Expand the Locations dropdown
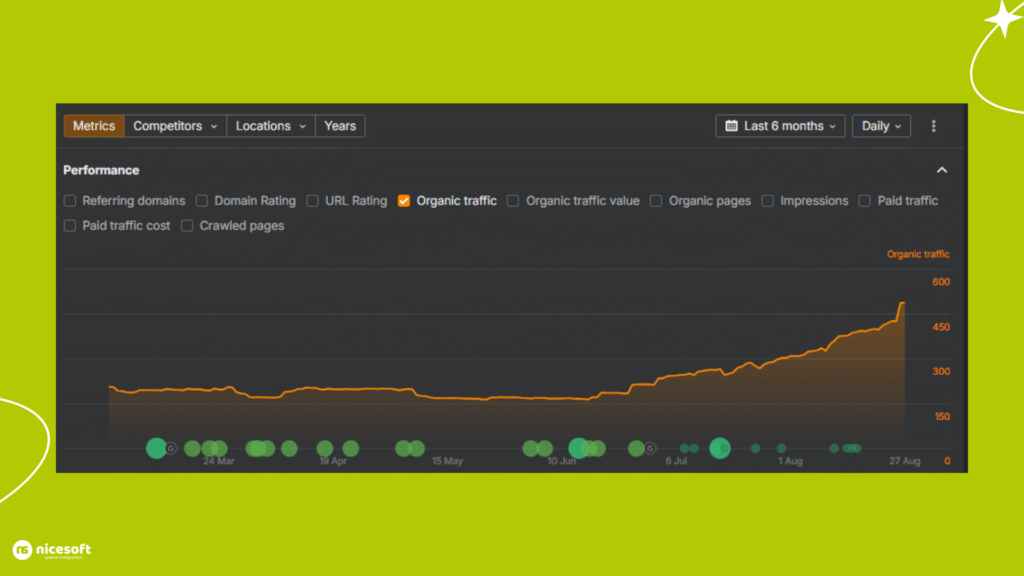The image size is (1024, 576). [x=270, y=126]
